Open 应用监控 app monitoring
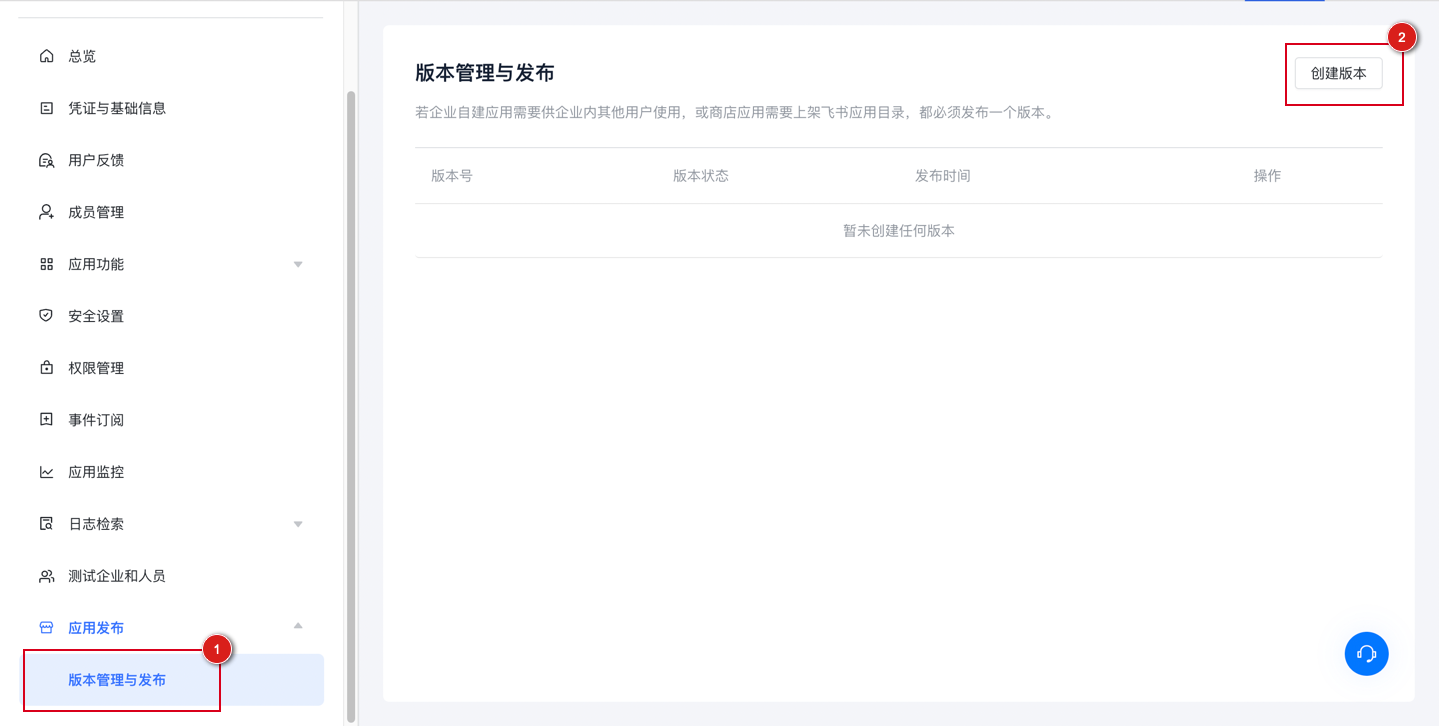1439x726 pixels. (x=96, y=471)
